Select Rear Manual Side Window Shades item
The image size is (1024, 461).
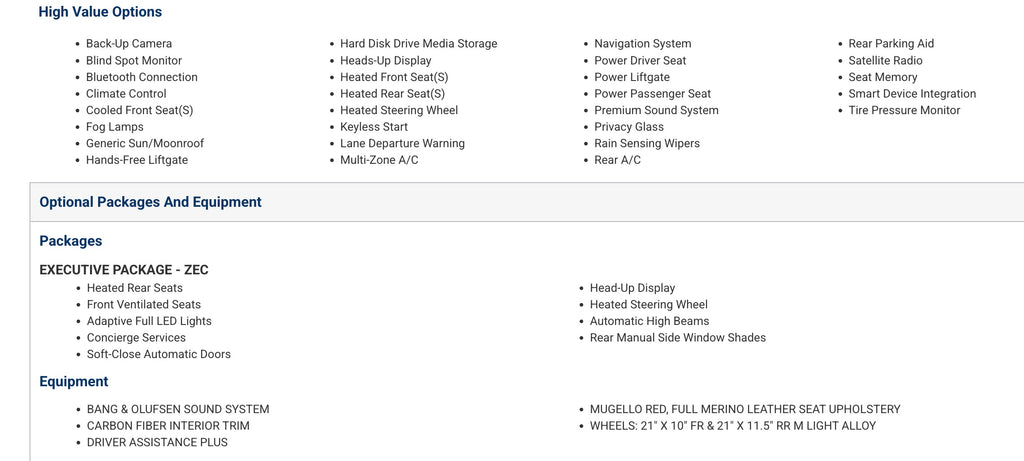pos(678,338)
